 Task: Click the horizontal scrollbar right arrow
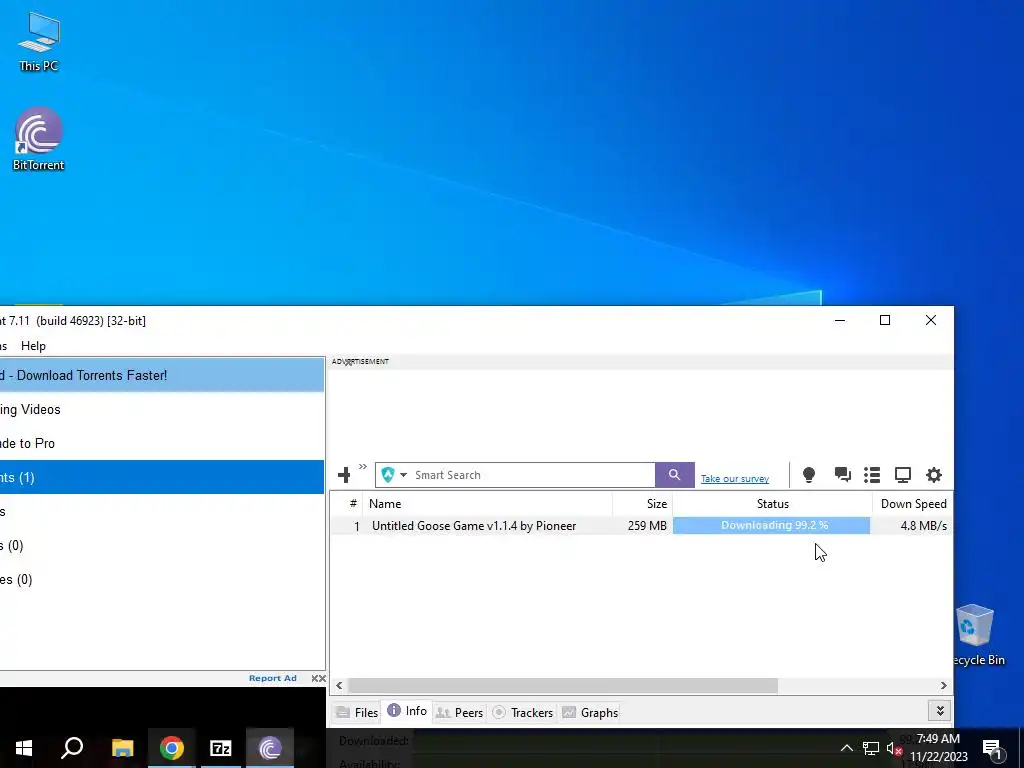point(944,686)
